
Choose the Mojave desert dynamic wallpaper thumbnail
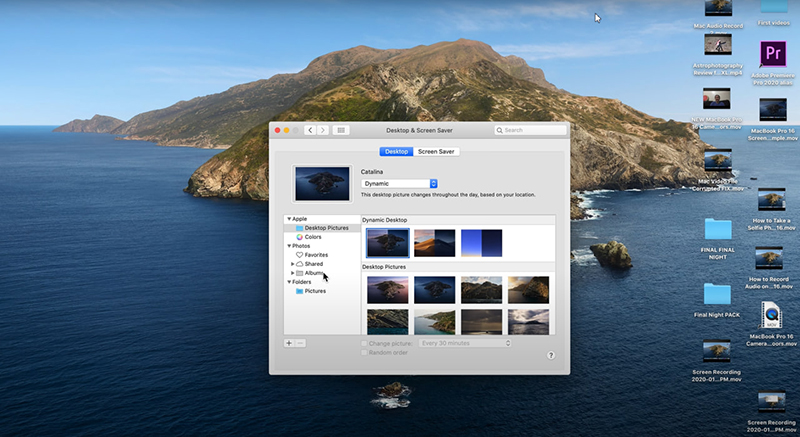[434, 242]
